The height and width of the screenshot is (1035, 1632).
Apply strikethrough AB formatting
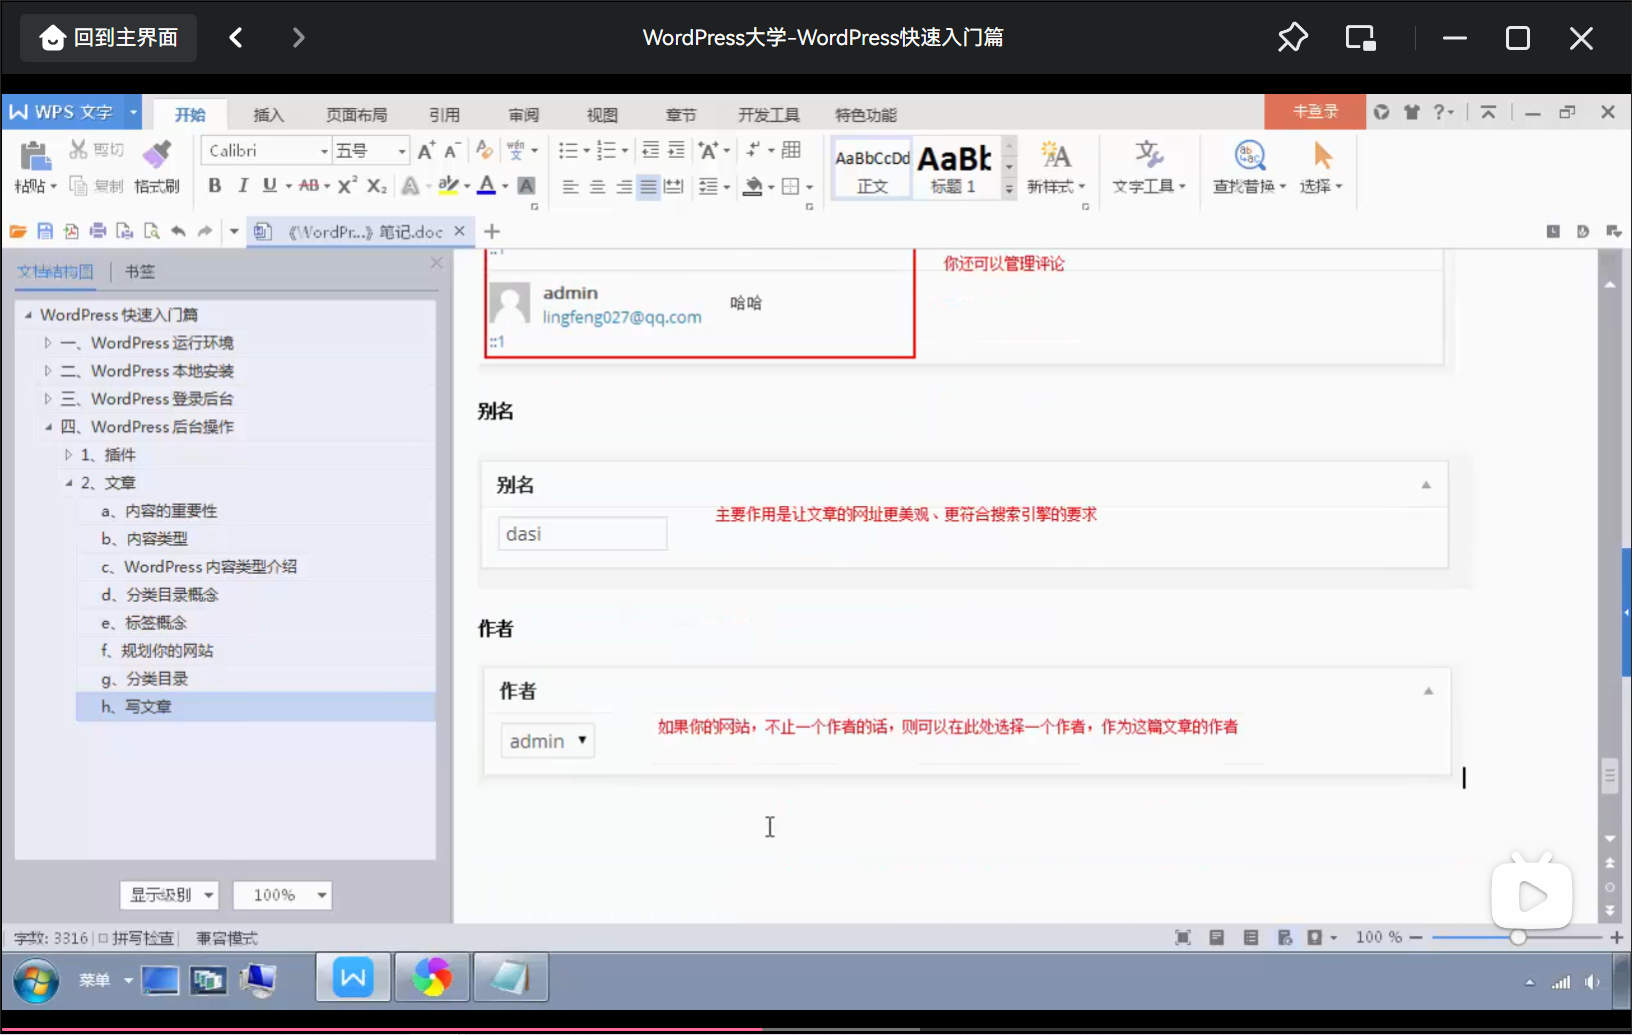[309, 185]
